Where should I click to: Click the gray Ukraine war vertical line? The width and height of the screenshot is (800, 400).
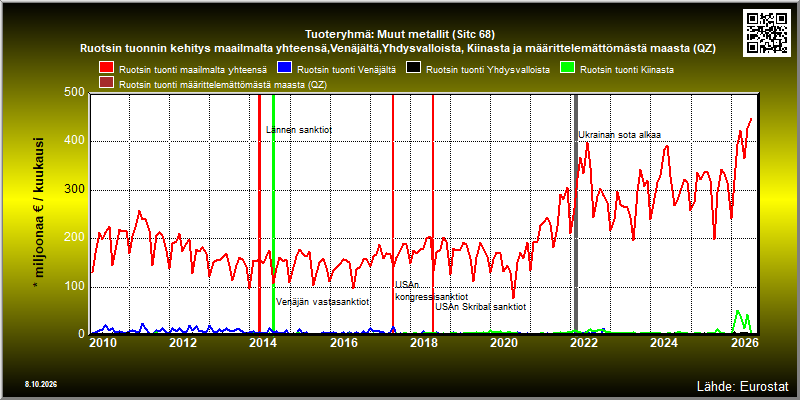point(576,214)
